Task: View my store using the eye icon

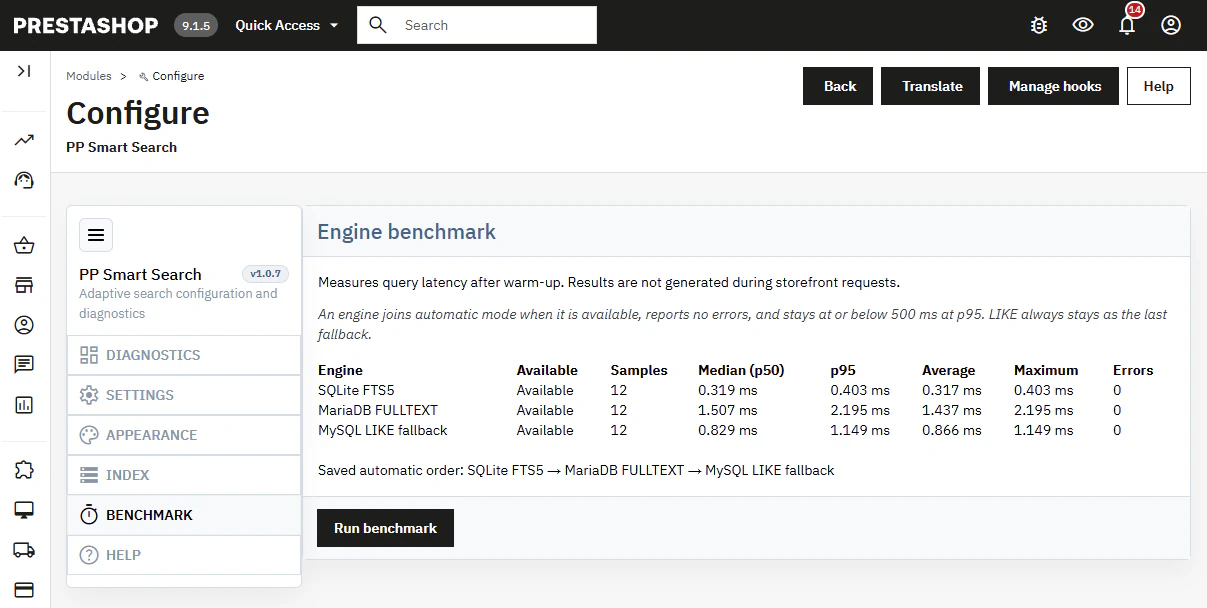Action: coord(1083,25)
